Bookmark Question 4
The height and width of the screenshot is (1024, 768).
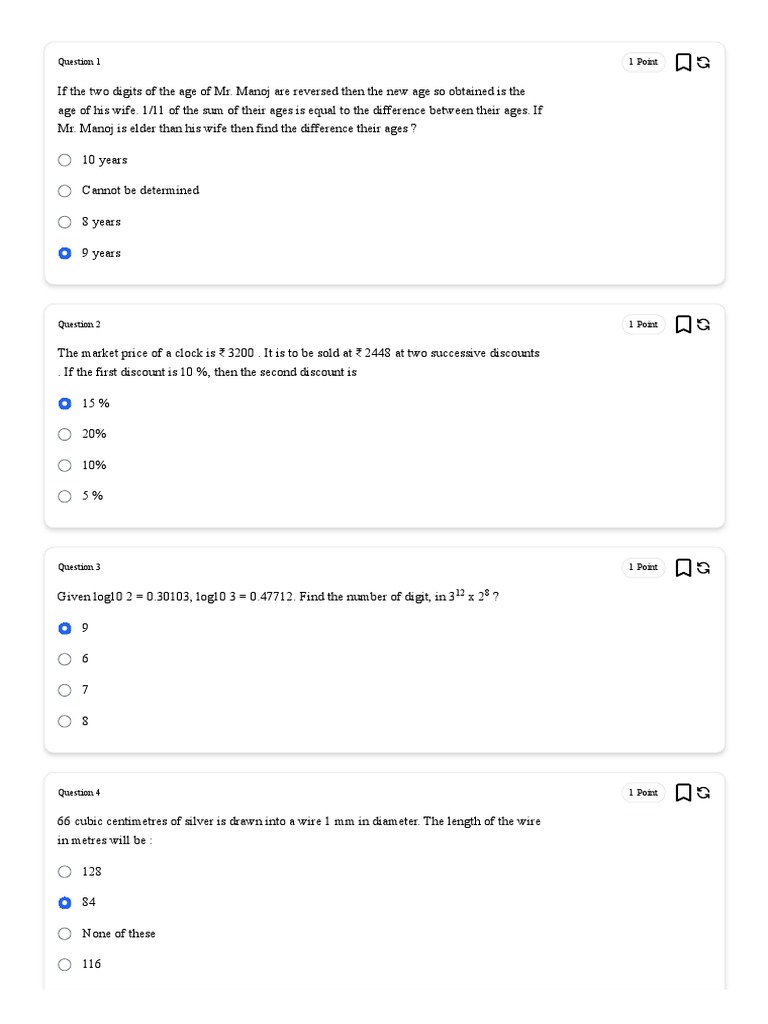pos(683,793)
